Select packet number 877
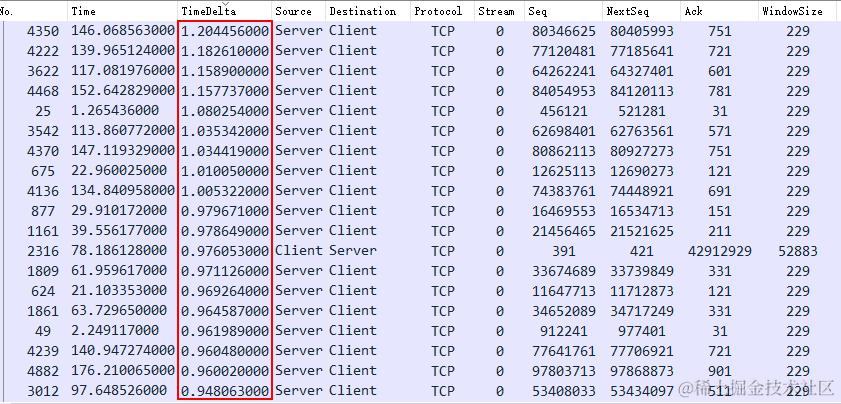This screenshot has height=404, width=841. [x=43, y=211]
